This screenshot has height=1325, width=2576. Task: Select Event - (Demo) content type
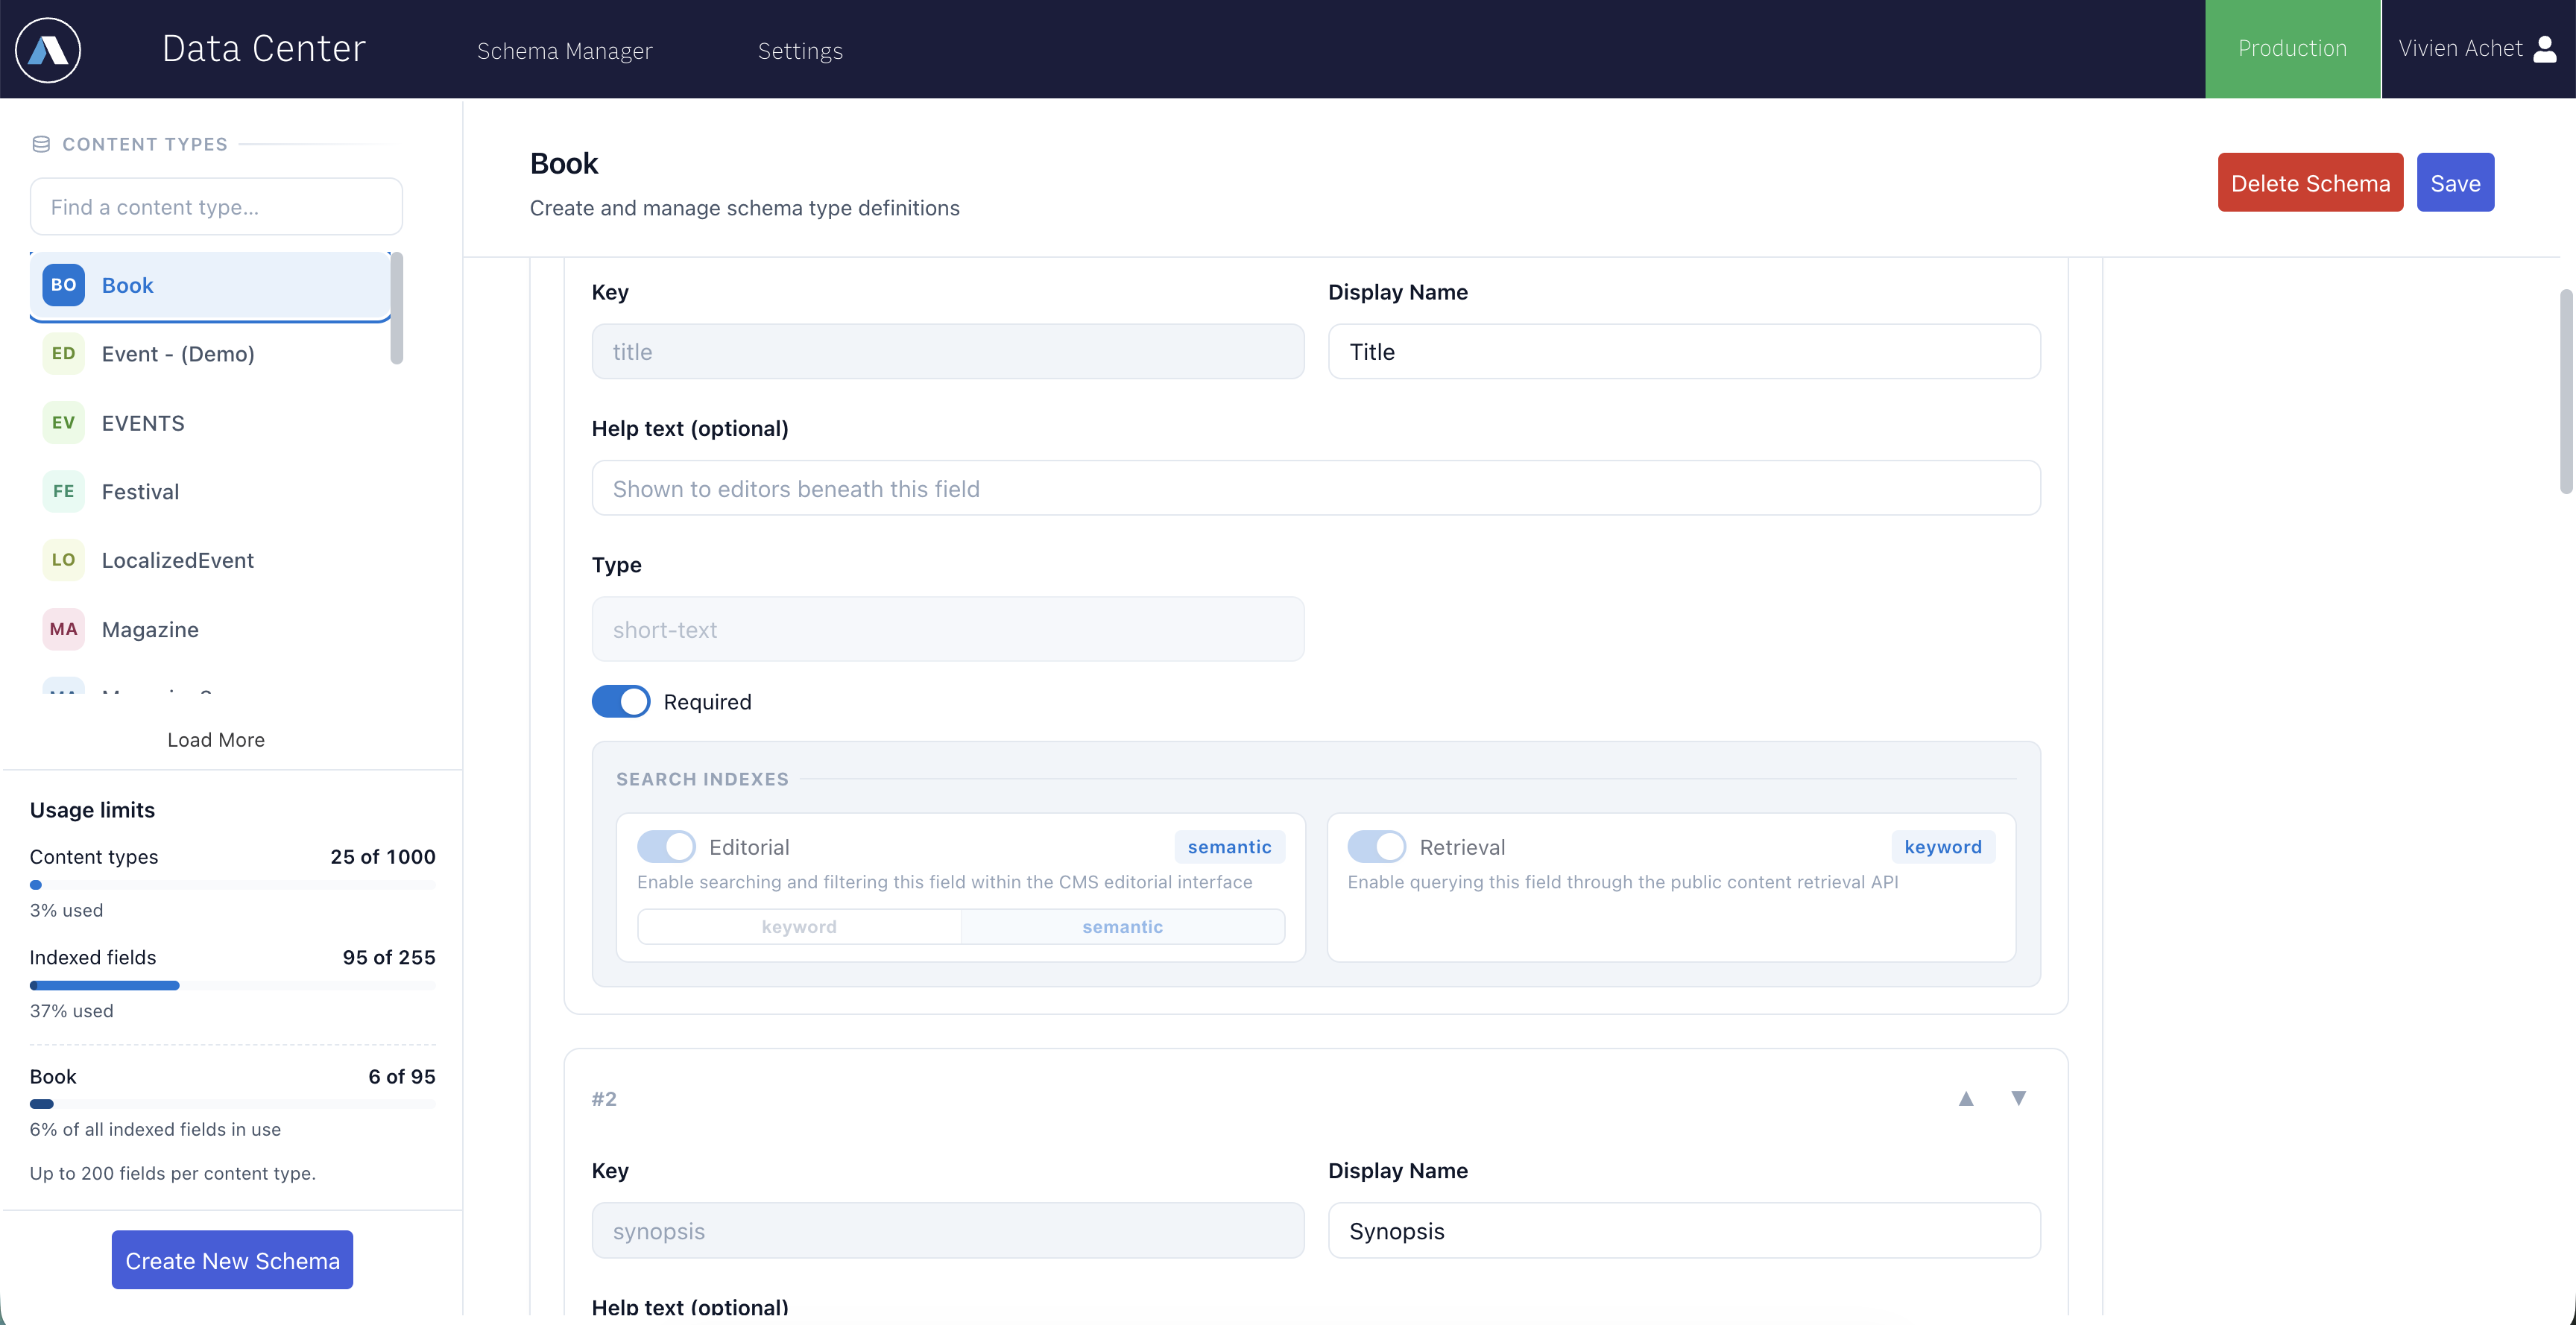click(x=210, y=354)
